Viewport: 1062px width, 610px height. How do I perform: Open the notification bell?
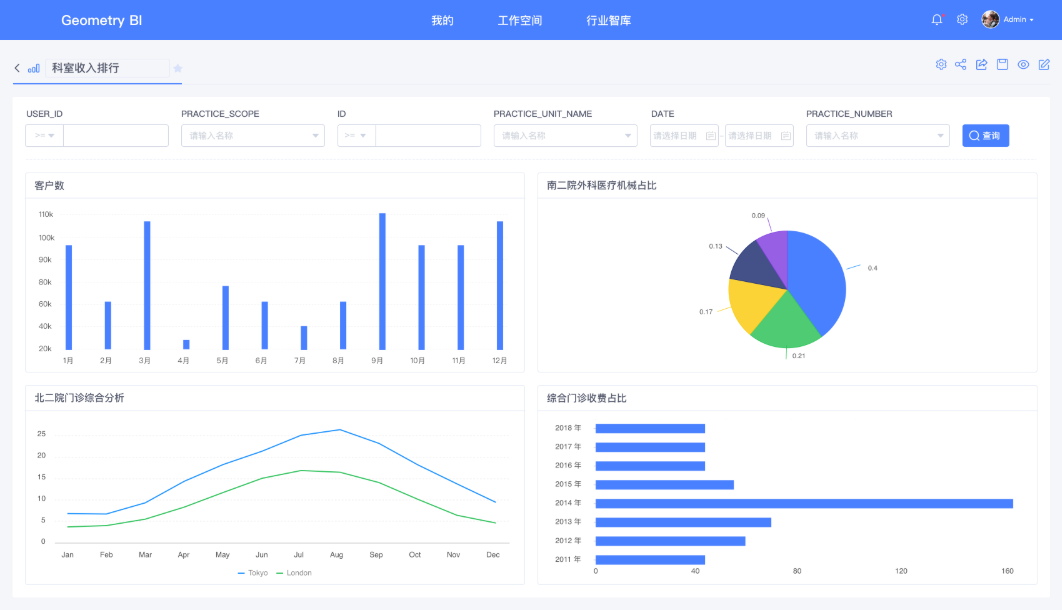tap(937, 20)
